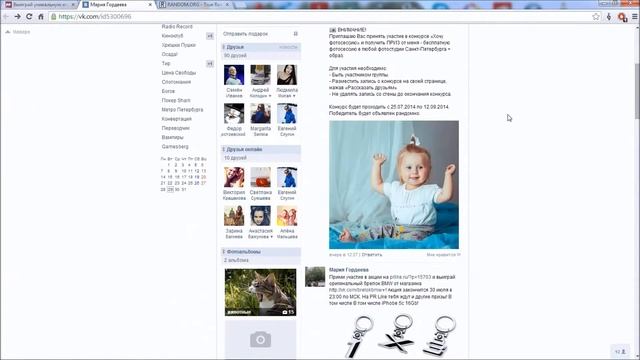Close the Мария Гордеева tab
The image size is (640, 360).
pyautogui.click(x=150, y=4)
